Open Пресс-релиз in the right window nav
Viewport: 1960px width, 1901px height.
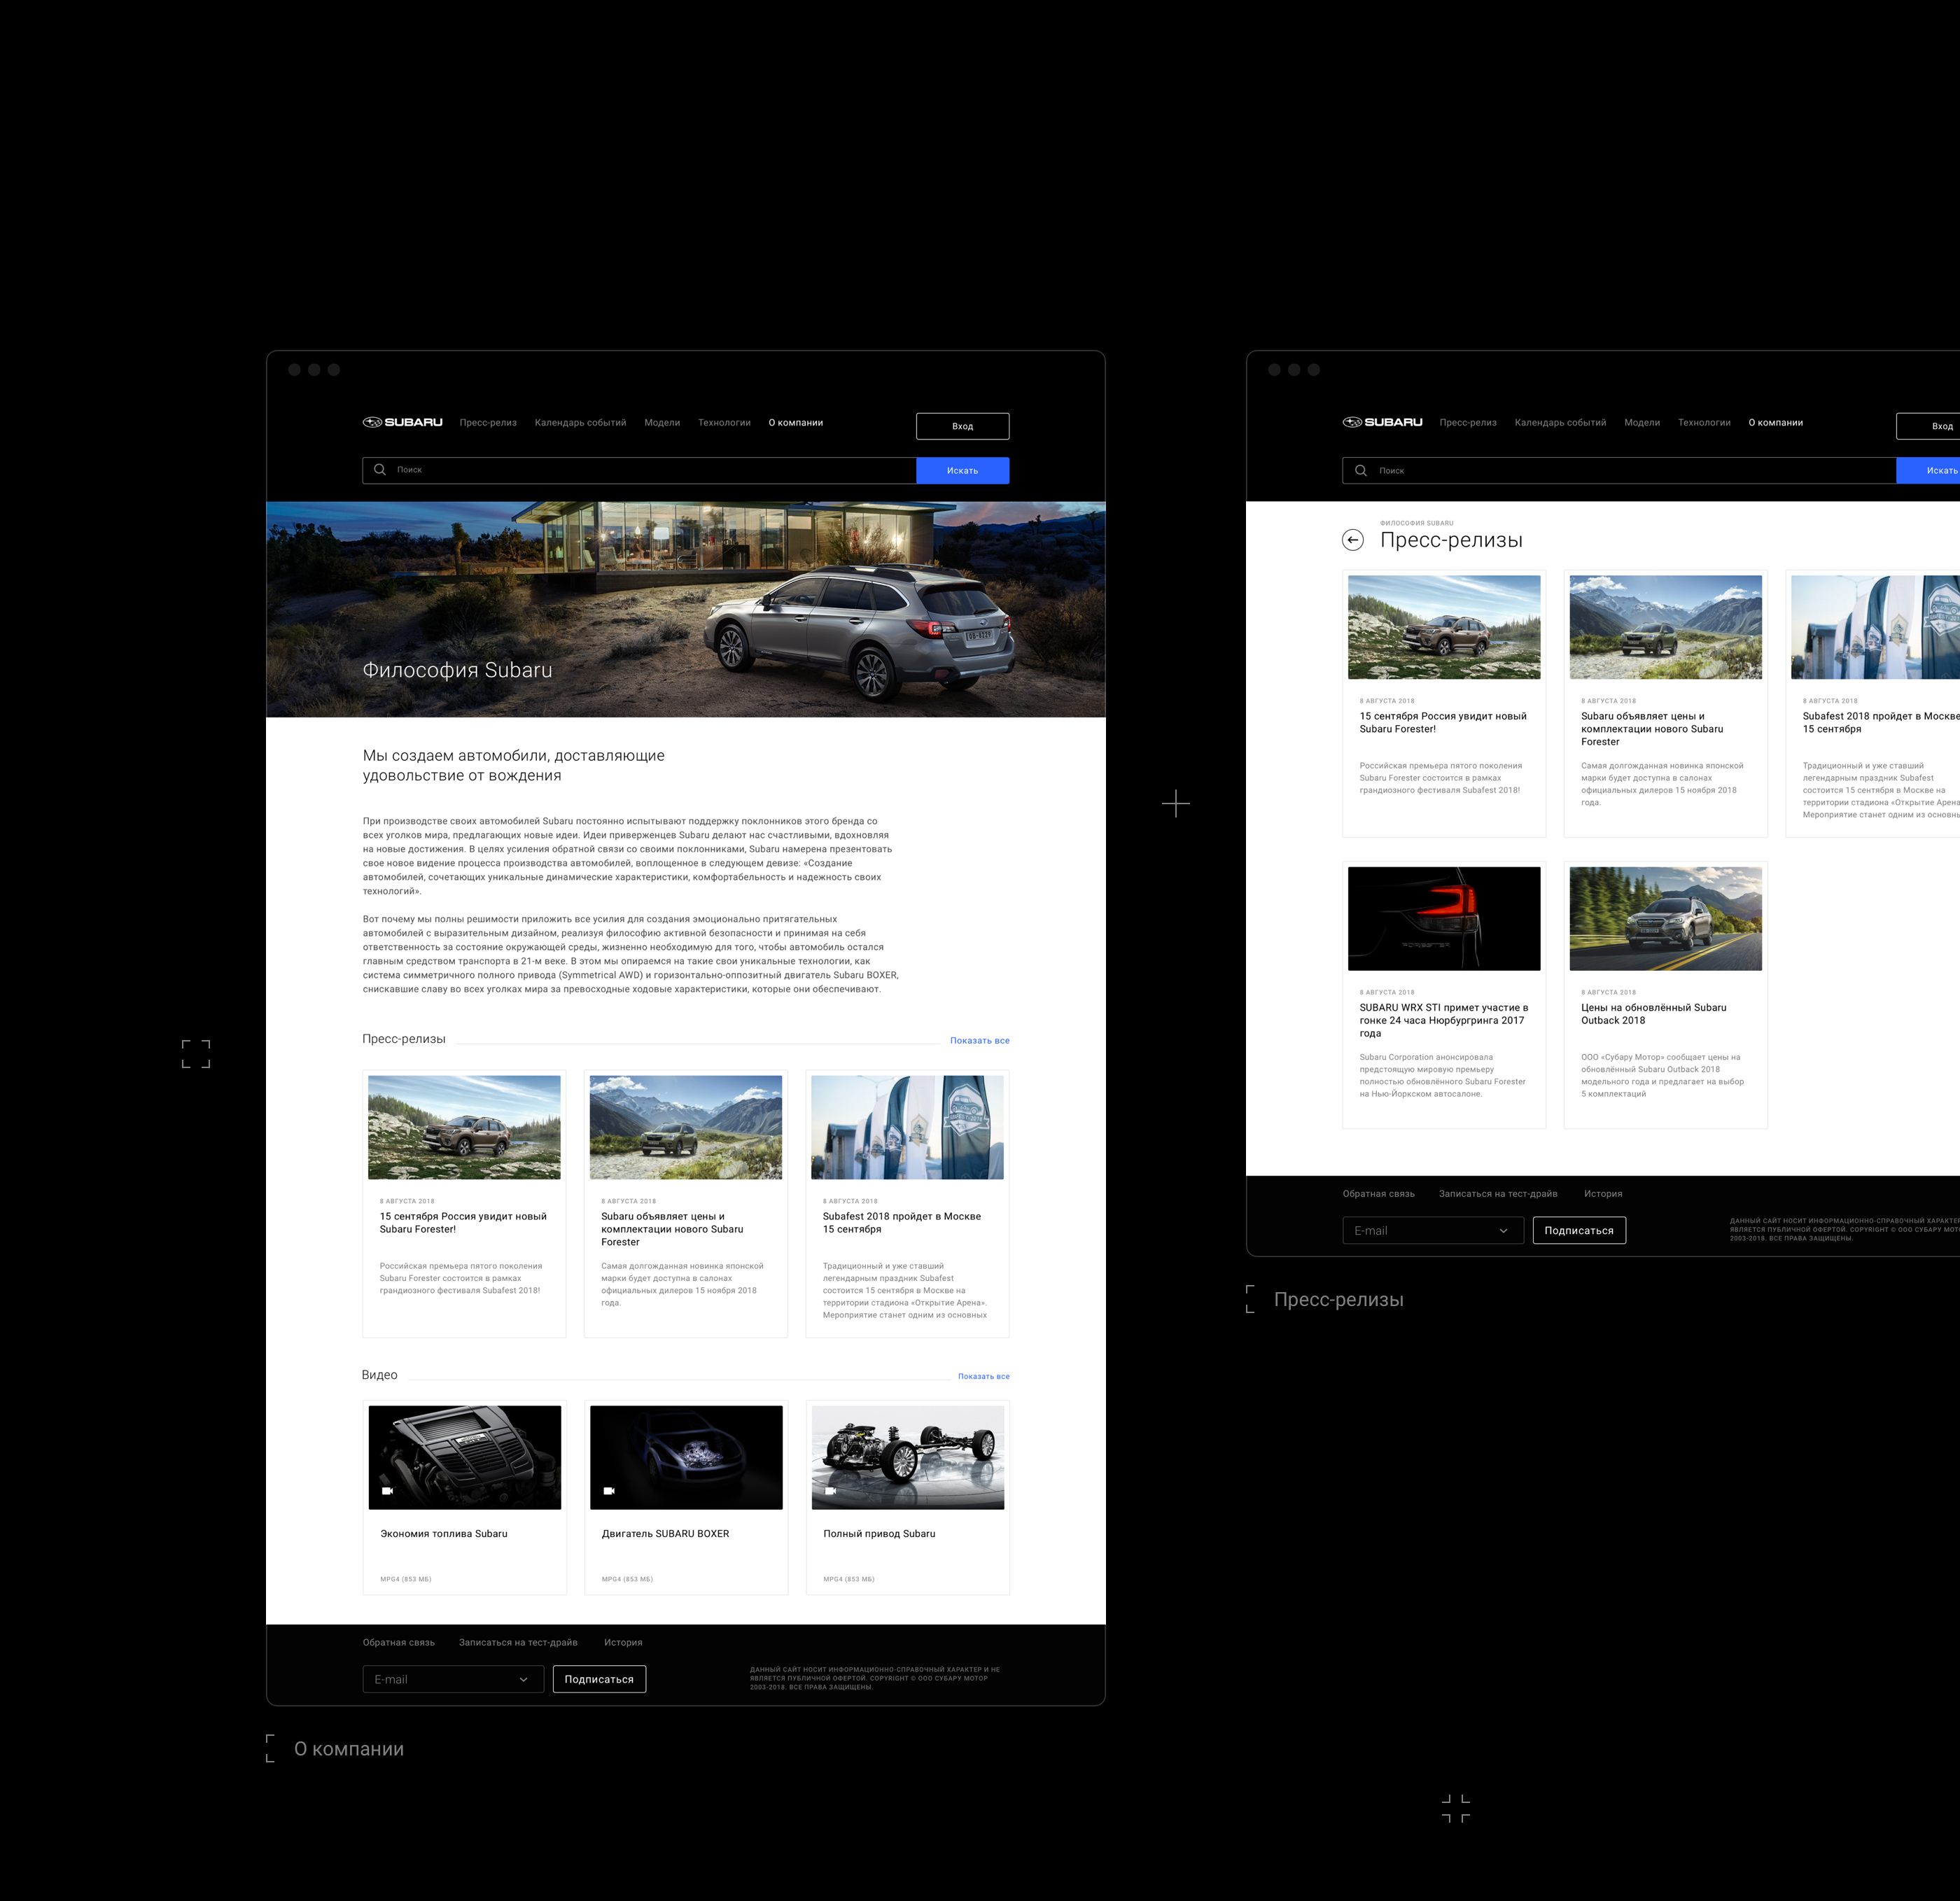1468,423
